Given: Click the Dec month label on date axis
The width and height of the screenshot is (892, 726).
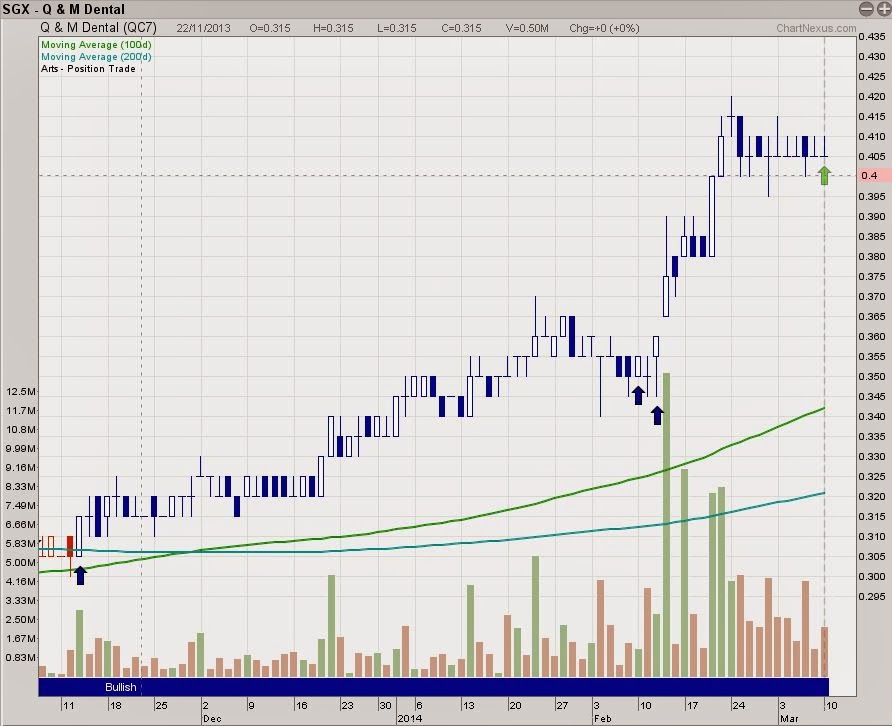Looking at the screenshot, I should point(212,719).
